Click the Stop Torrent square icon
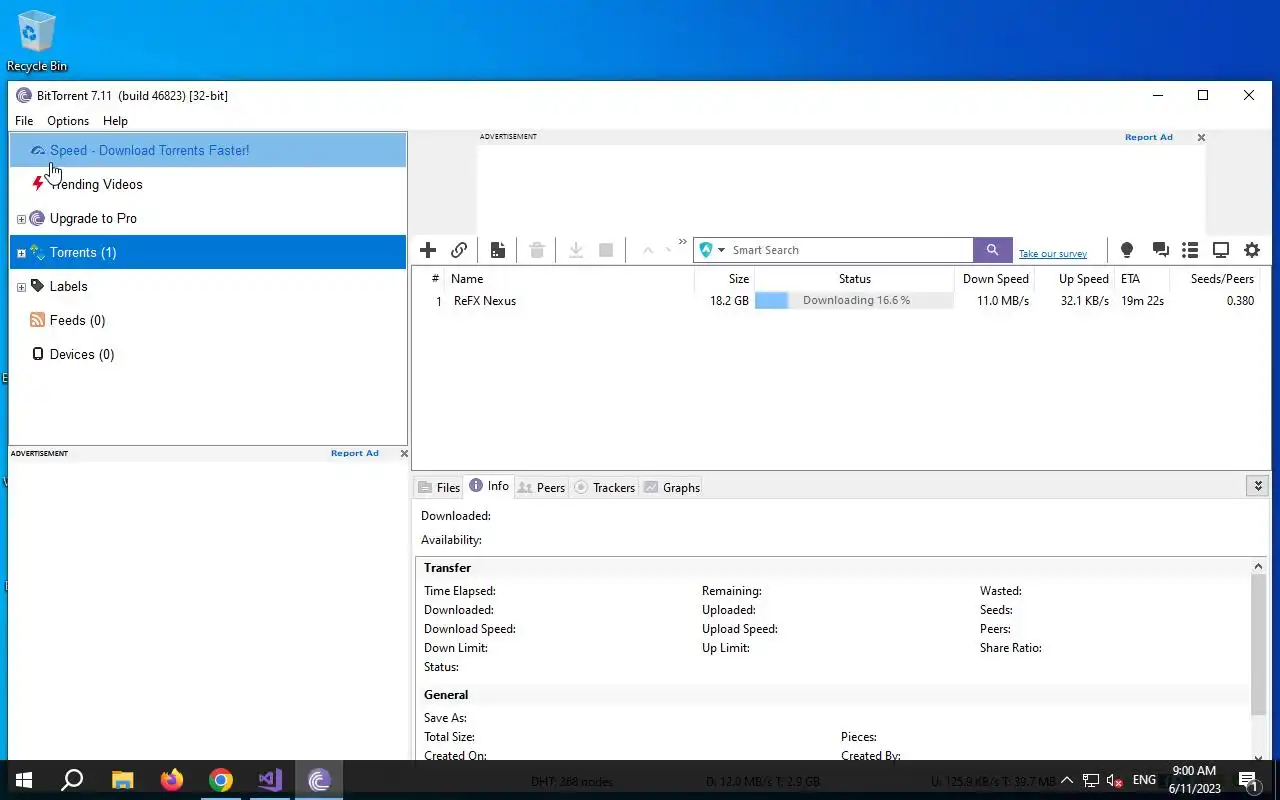1280x800 pixels. (606, 250)
